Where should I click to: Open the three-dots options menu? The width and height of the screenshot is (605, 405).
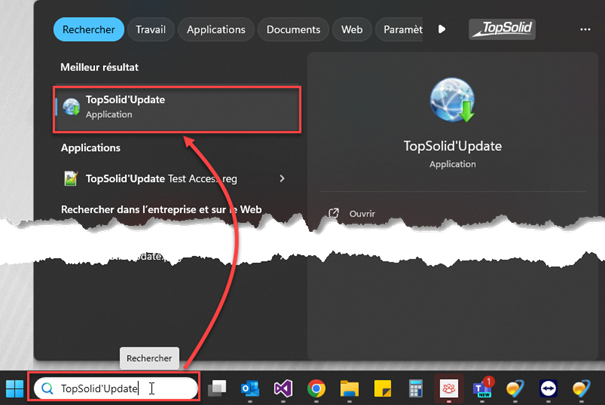585,30
